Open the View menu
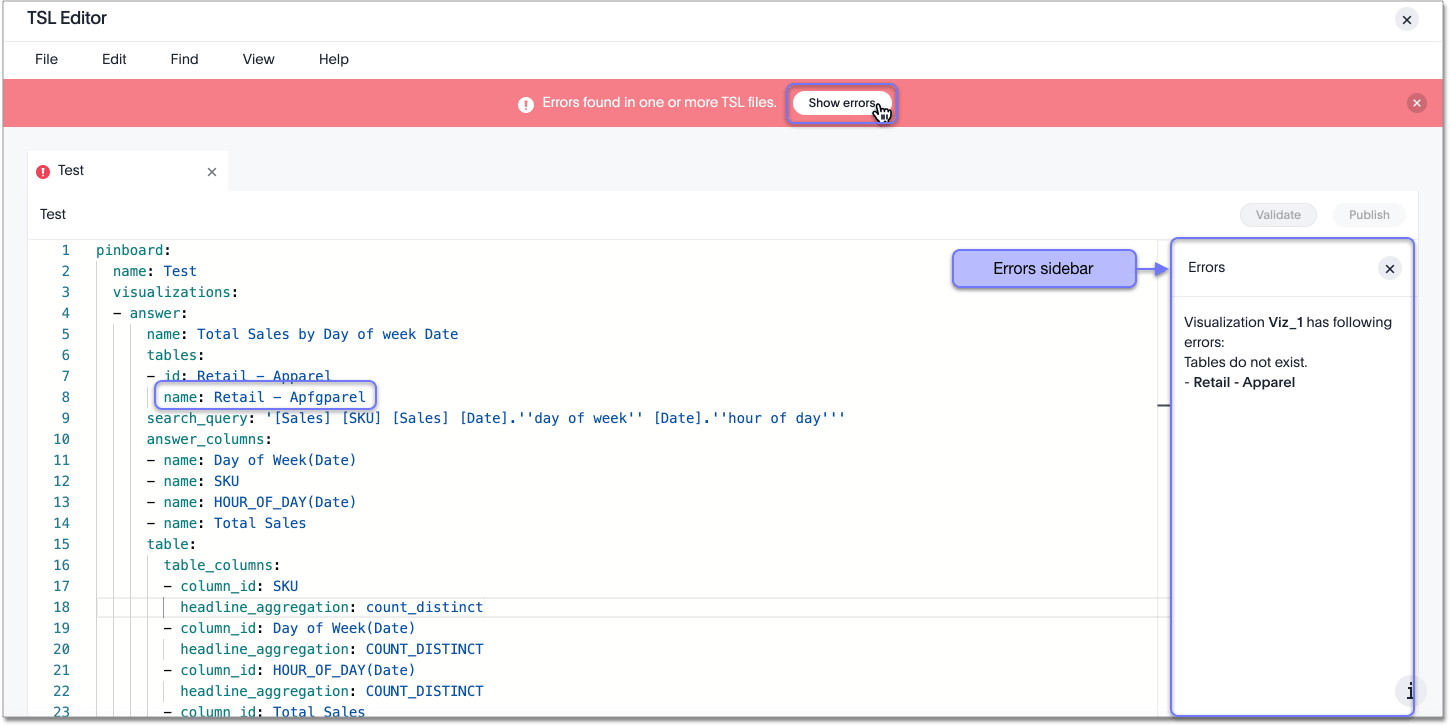Viewport: 1450px width, 726px height. coord(258,59)
